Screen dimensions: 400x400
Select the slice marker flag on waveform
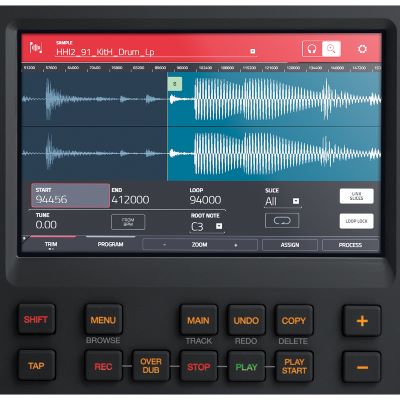pos(175,84)
